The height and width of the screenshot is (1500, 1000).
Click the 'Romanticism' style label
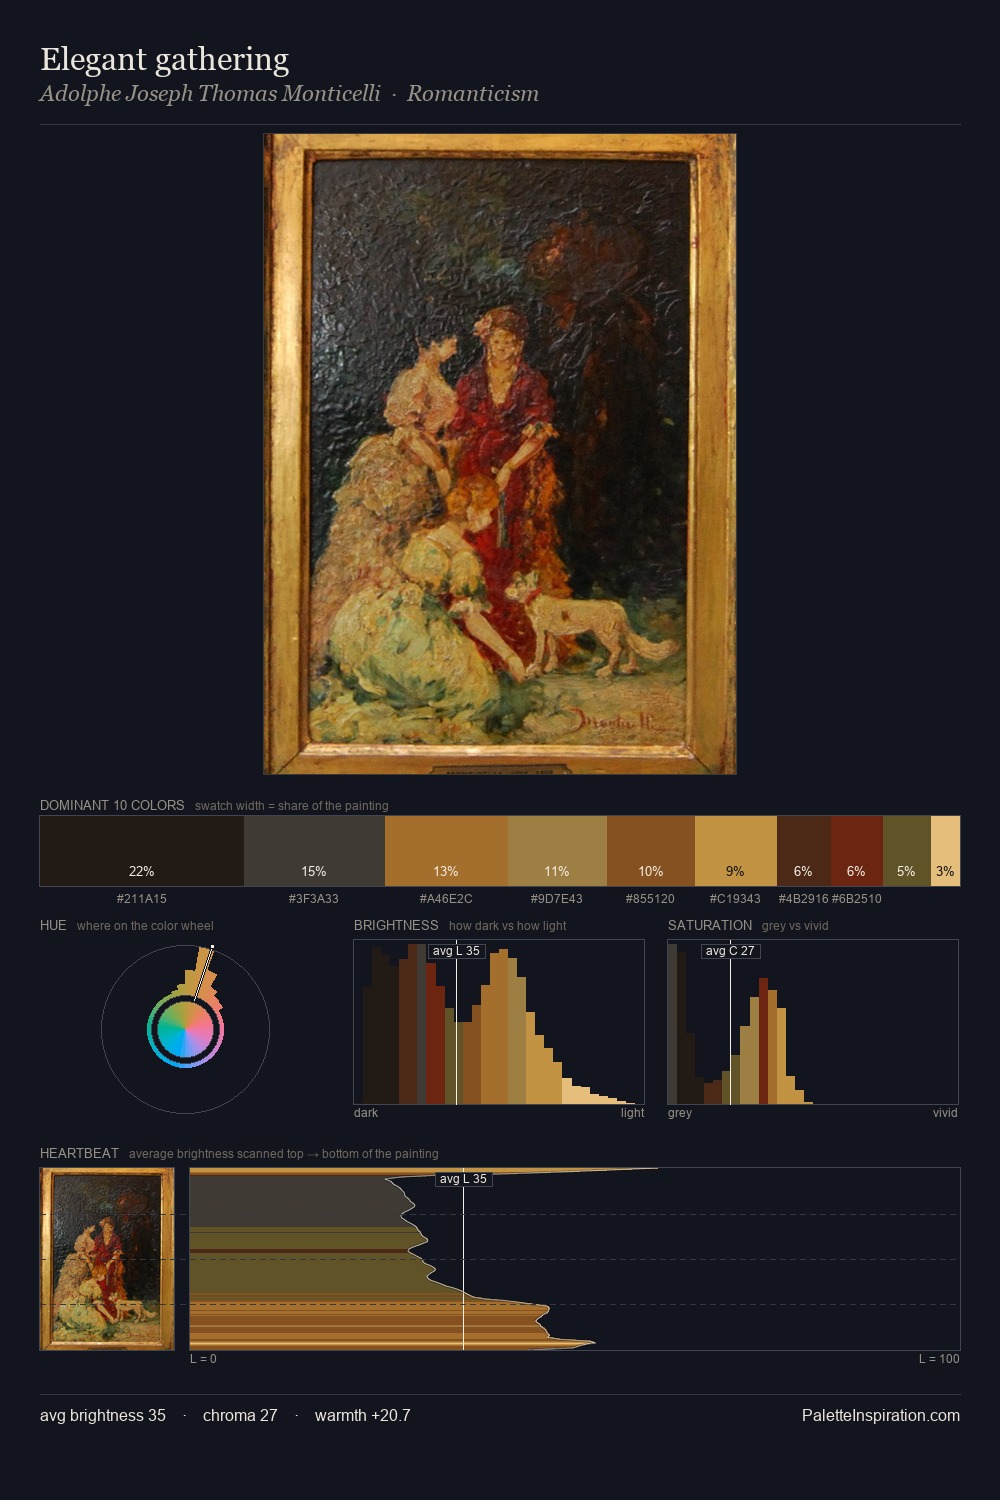[x=473, y=94]
